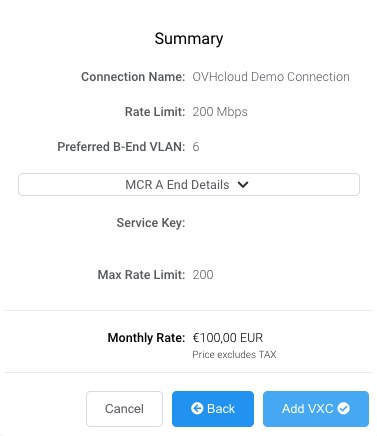Expand the MCR A End Details chevron
Image resolution: width=377 pixels, height=436 pixels.
point(243,184)
